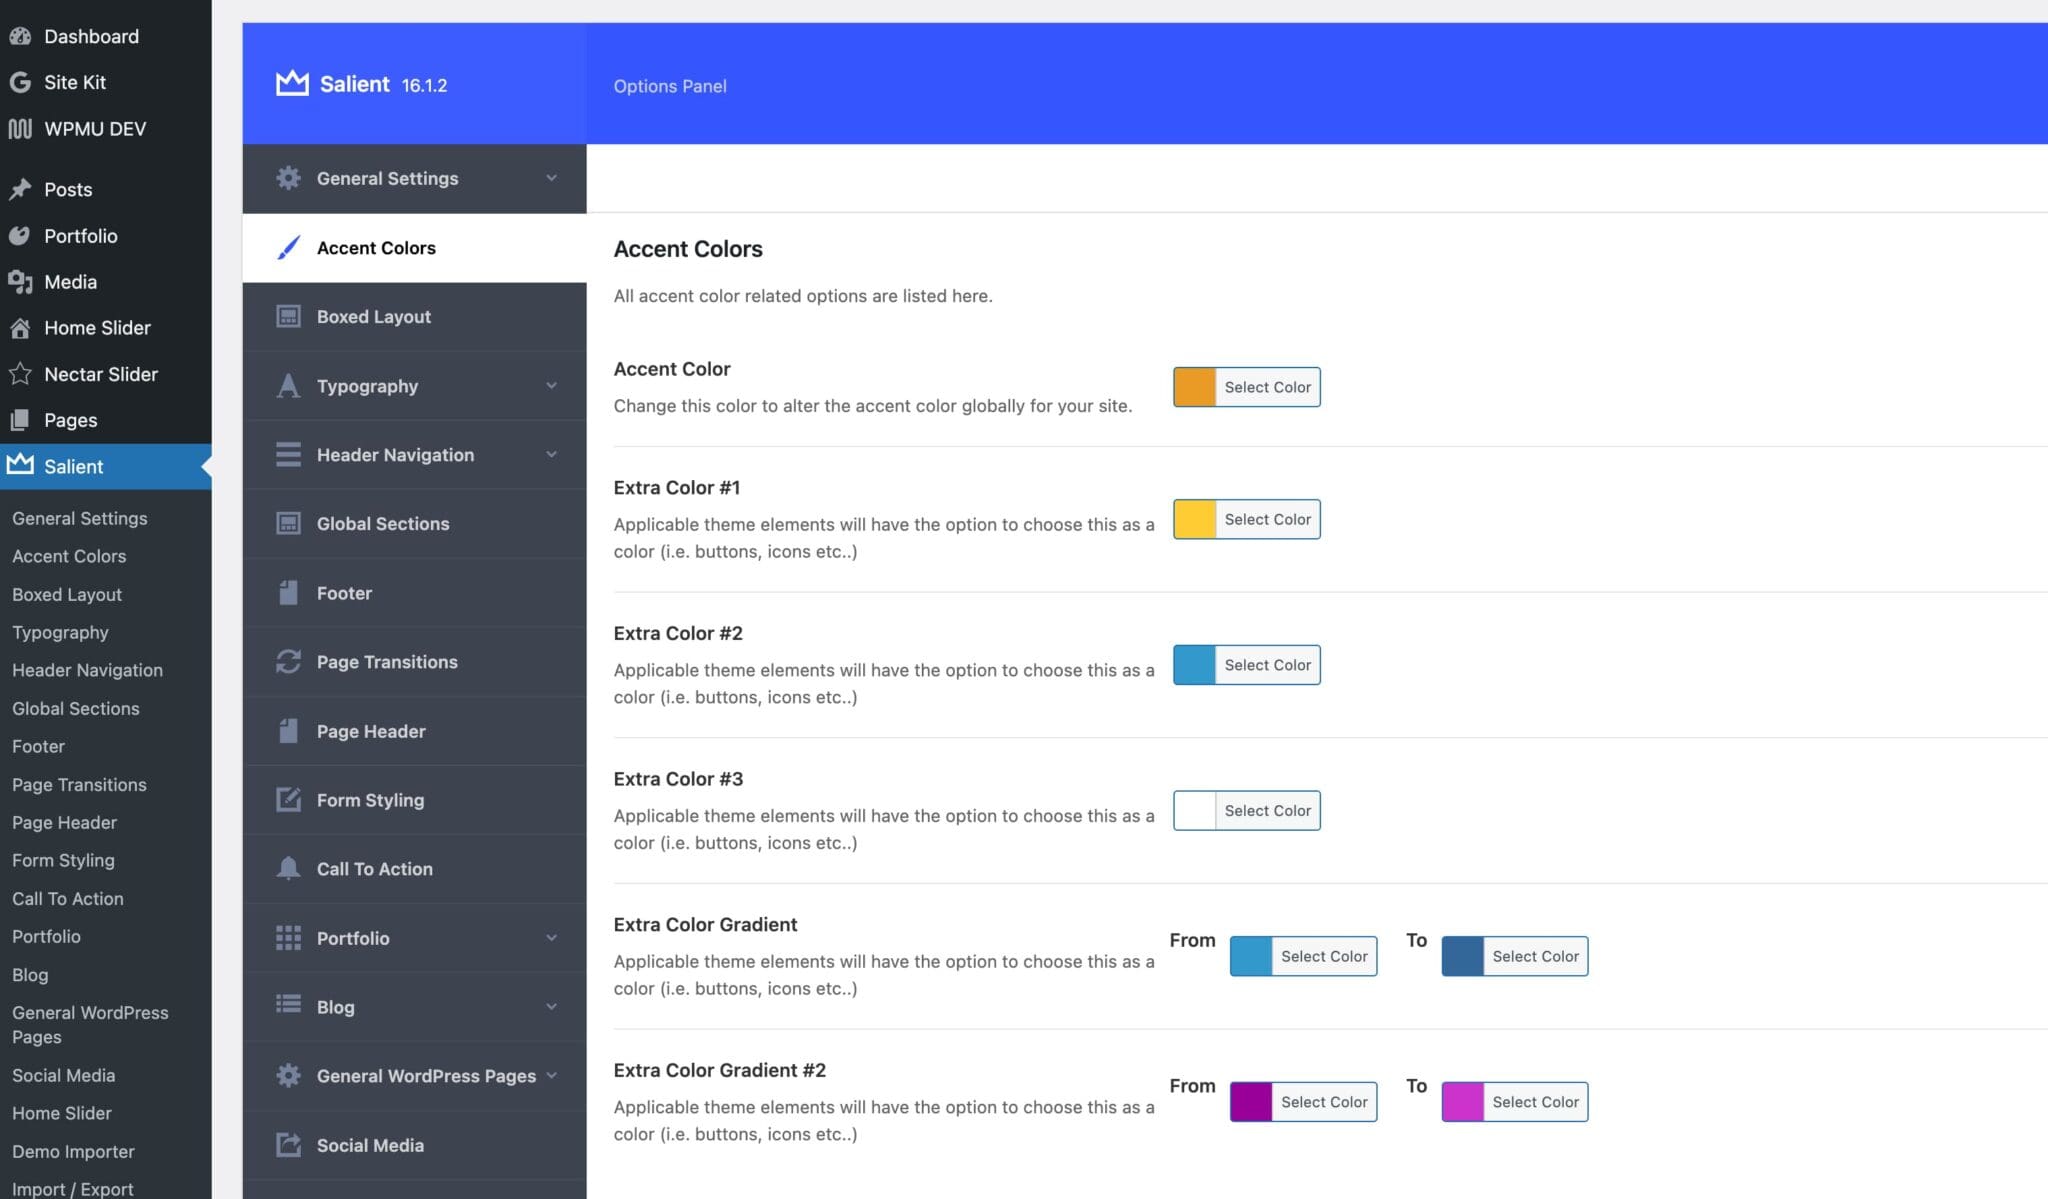Expand the General Settings section
2048x1199 pixels.
[552, 178]
